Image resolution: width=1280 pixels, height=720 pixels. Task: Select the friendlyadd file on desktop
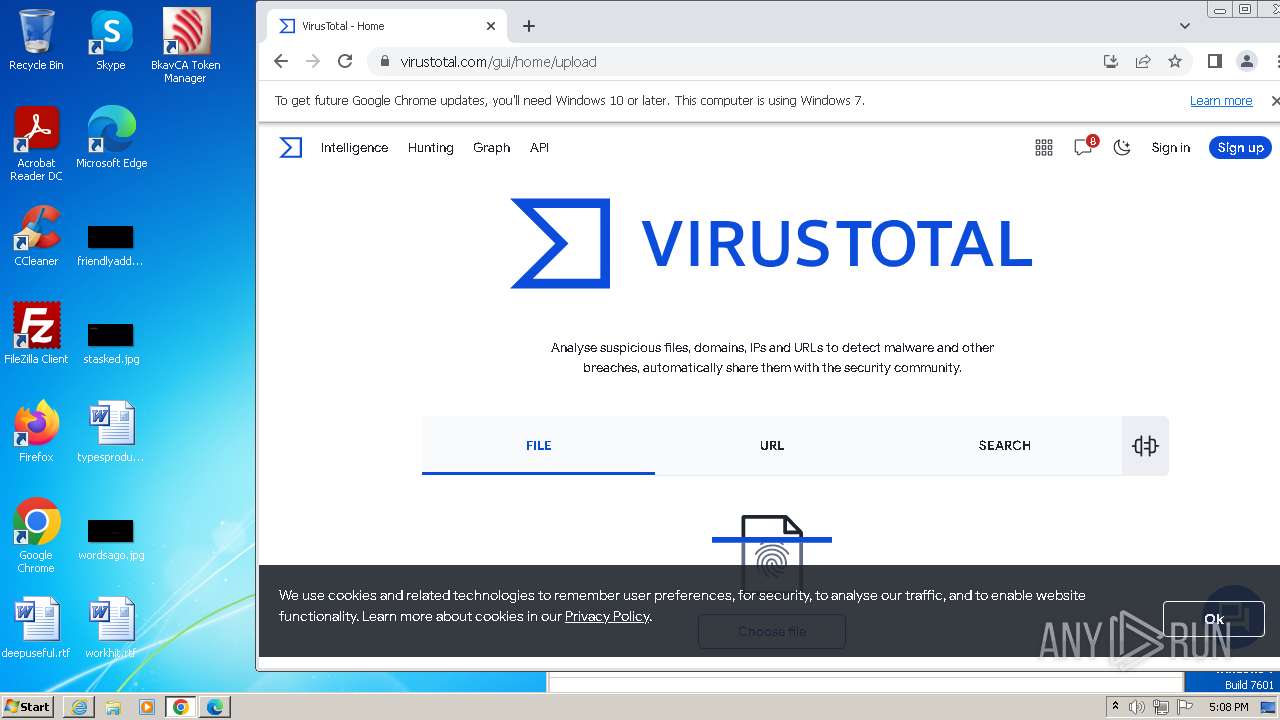tap(110, 246)
